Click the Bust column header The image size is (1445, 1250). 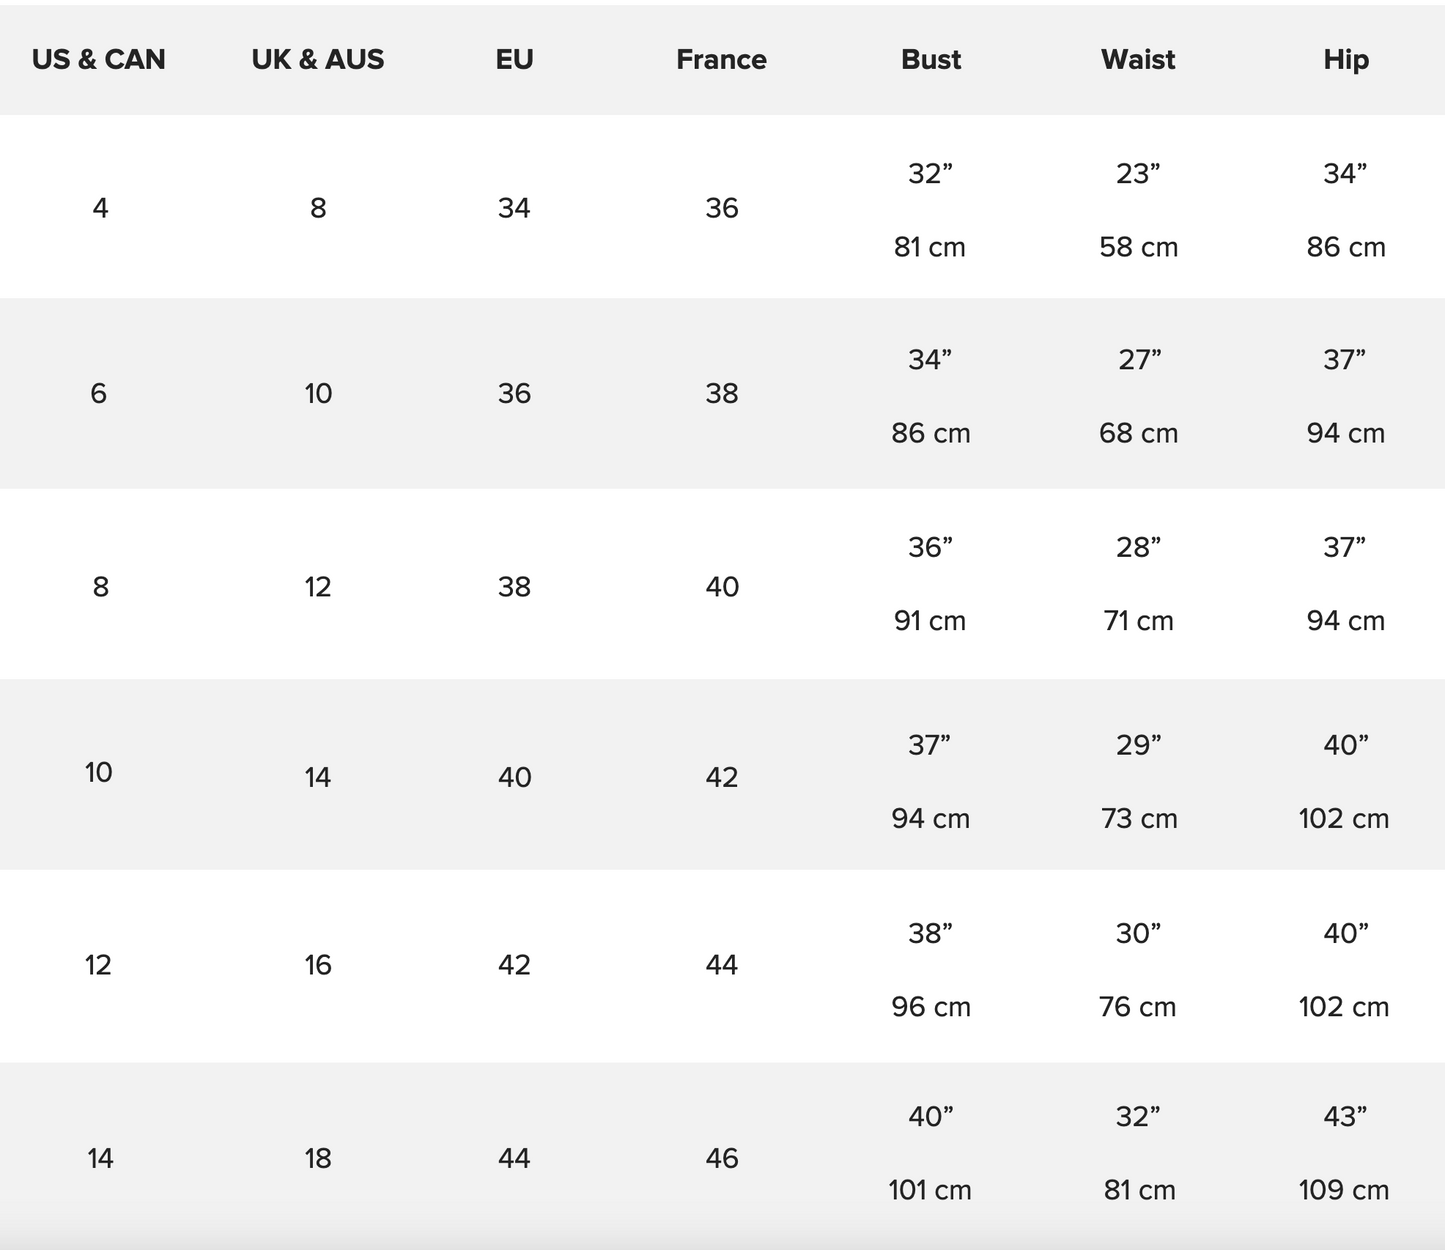tap(931, 60)
